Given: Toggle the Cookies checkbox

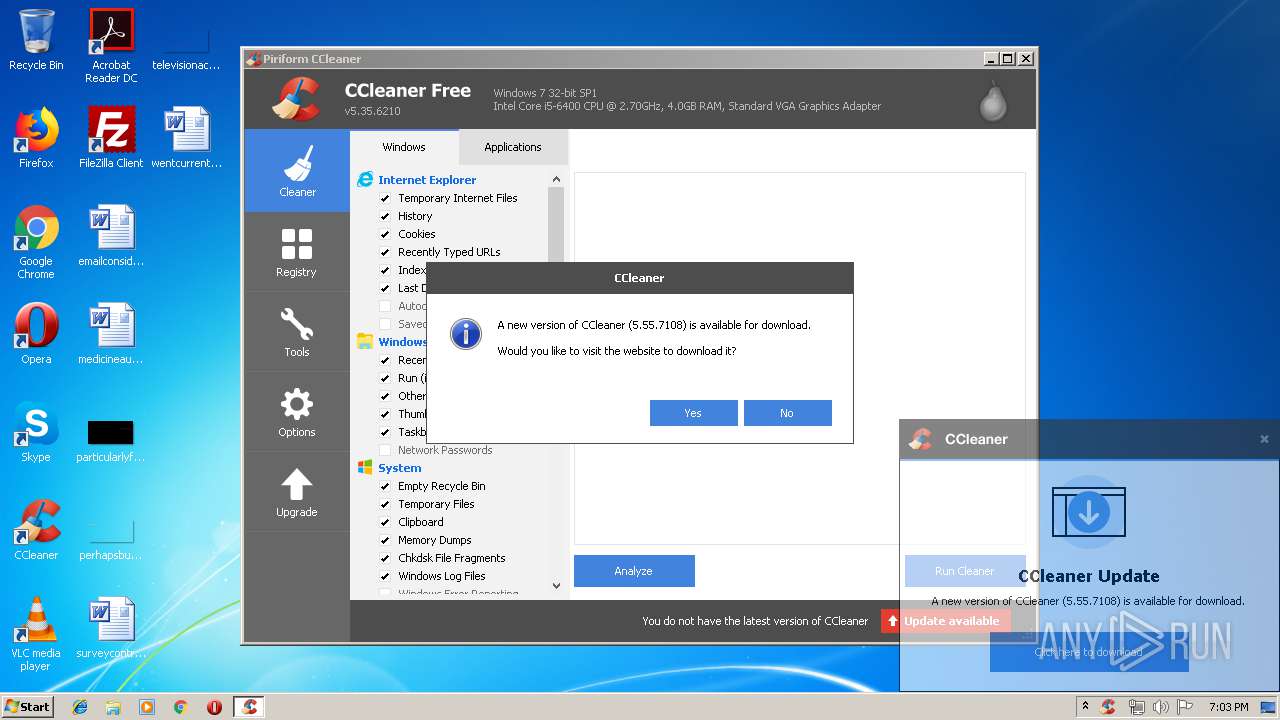Looking at the screenshot, I should click(385, 234).
